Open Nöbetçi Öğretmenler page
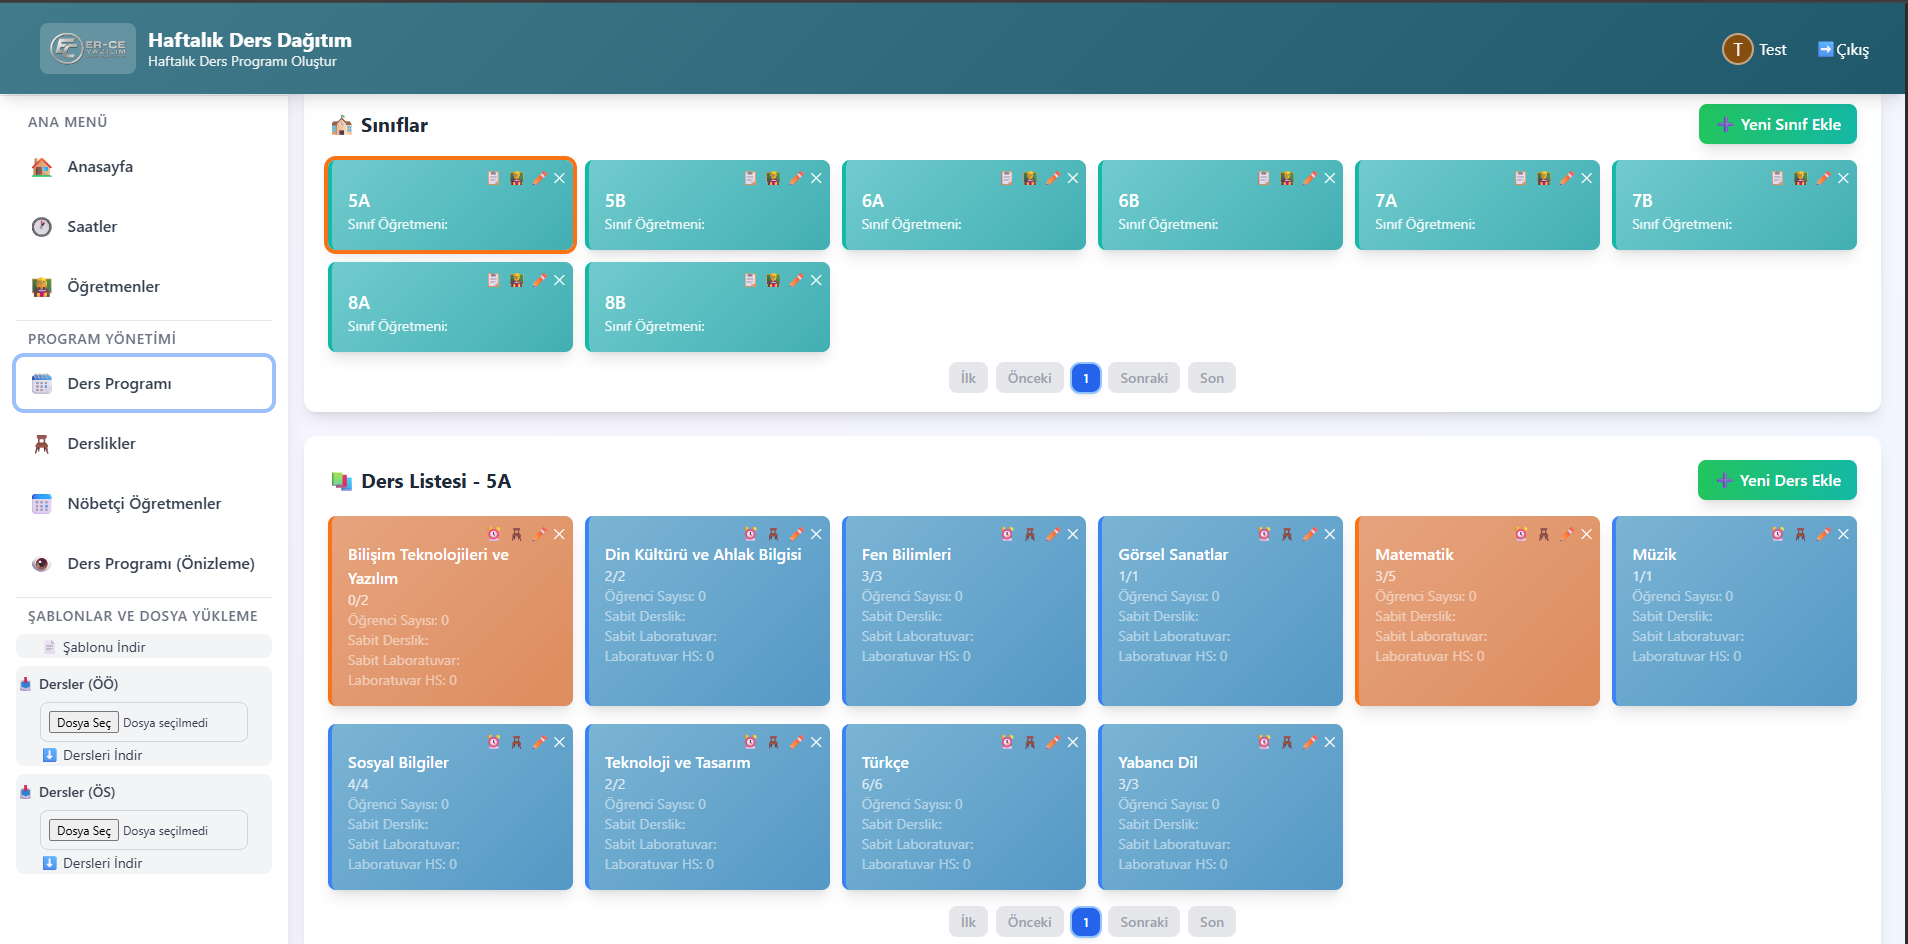Screen dimensions: 1908x944 point(144,504)
